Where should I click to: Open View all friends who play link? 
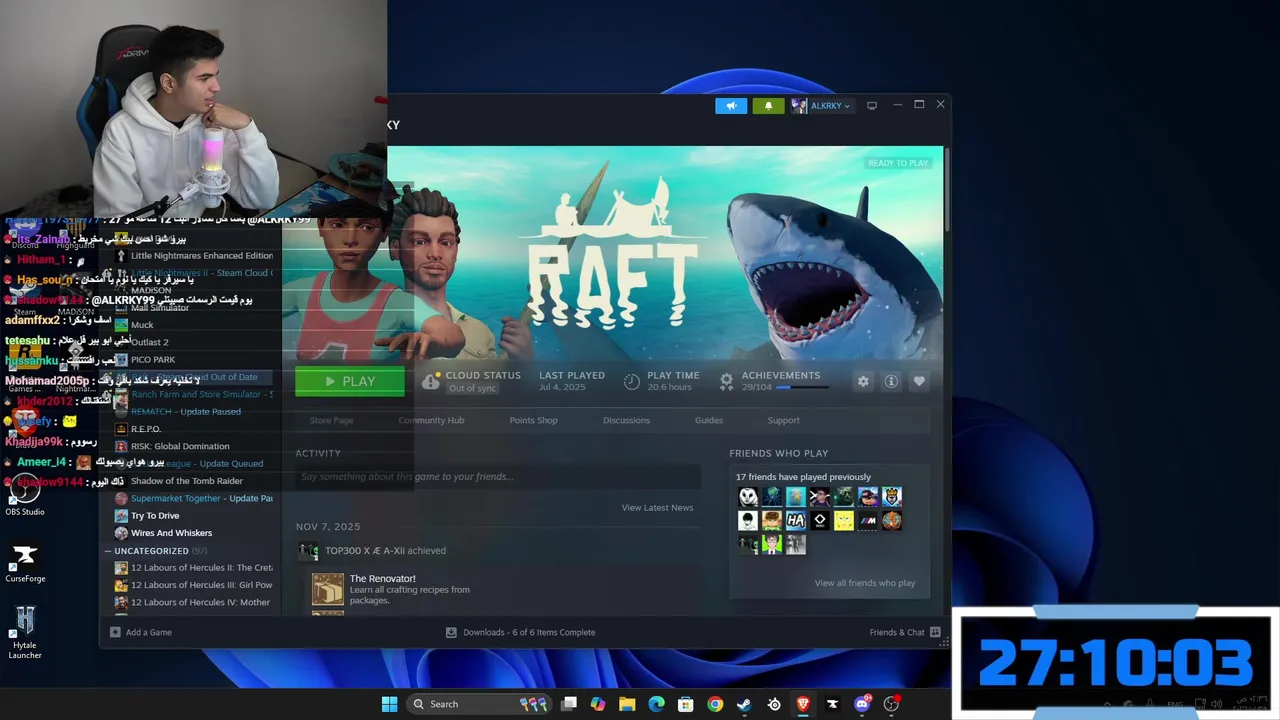pyautogui.click(x=865, y=583)
